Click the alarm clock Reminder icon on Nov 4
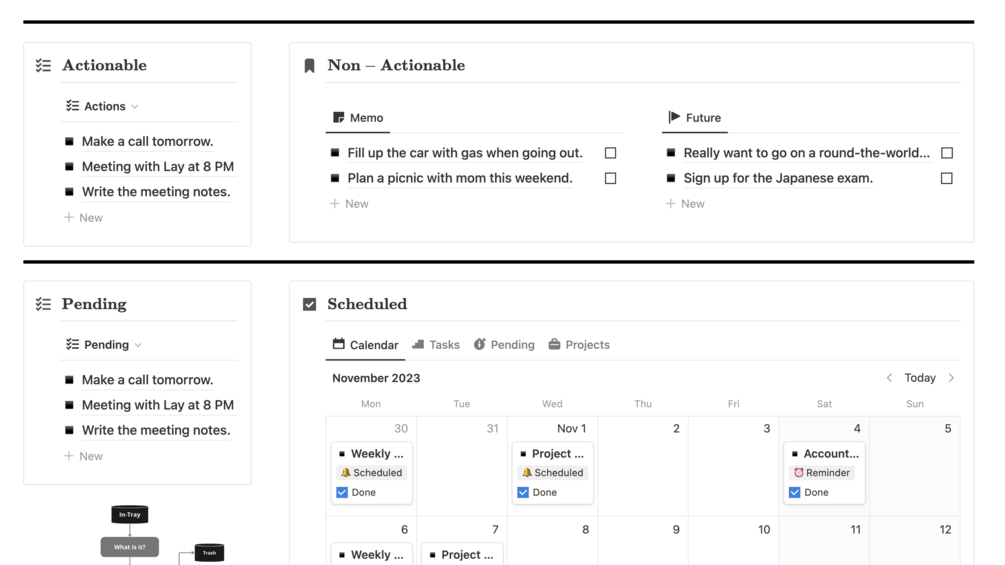Viewport: 1005px width, 565px height. (x=798, y=473)
